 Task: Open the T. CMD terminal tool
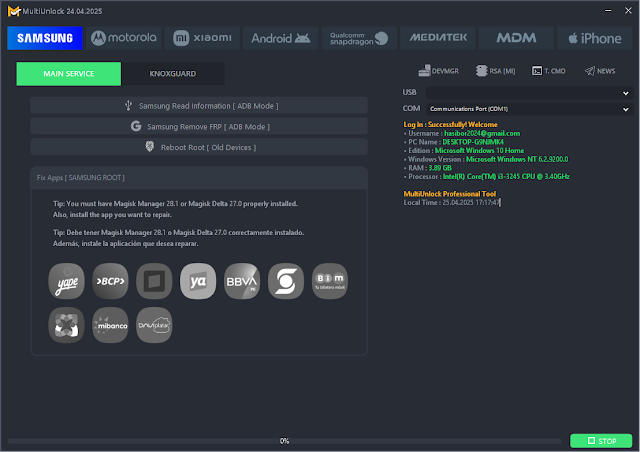tap(549, 71)
